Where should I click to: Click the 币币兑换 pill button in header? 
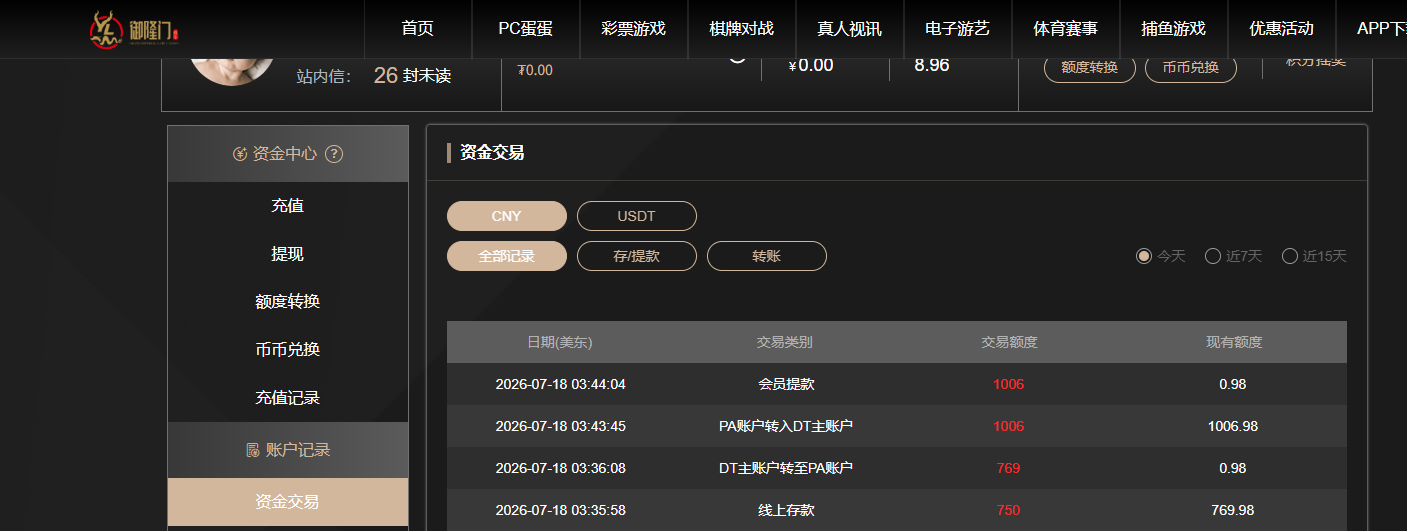click(x=1191, y=68)
